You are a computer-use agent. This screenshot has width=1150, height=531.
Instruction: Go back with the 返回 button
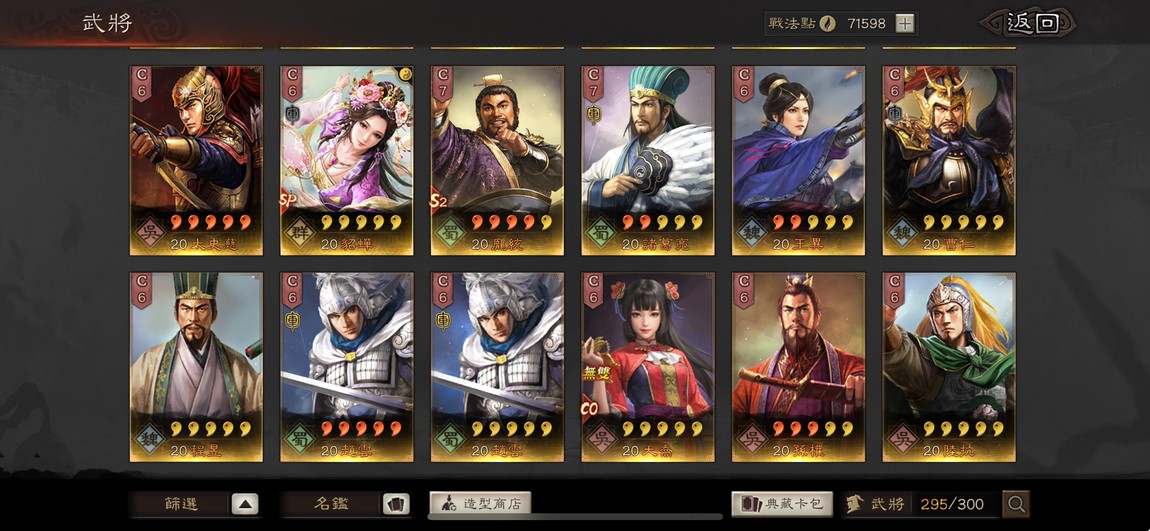click(1032, 23)
